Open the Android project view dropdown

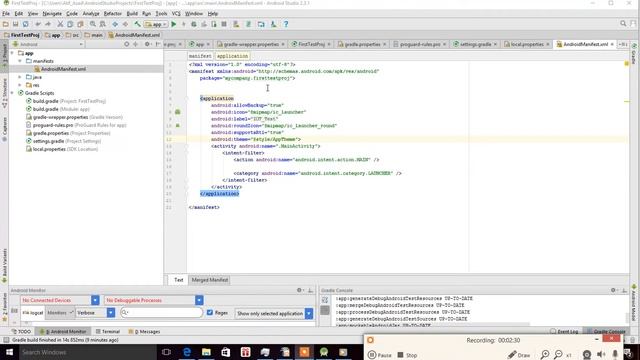point(48,44)
